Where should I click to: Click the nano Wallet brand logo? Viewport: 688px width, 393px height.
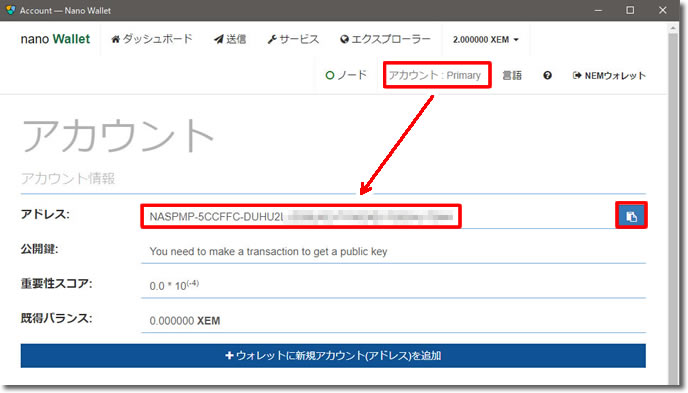[x=55, y=39]
